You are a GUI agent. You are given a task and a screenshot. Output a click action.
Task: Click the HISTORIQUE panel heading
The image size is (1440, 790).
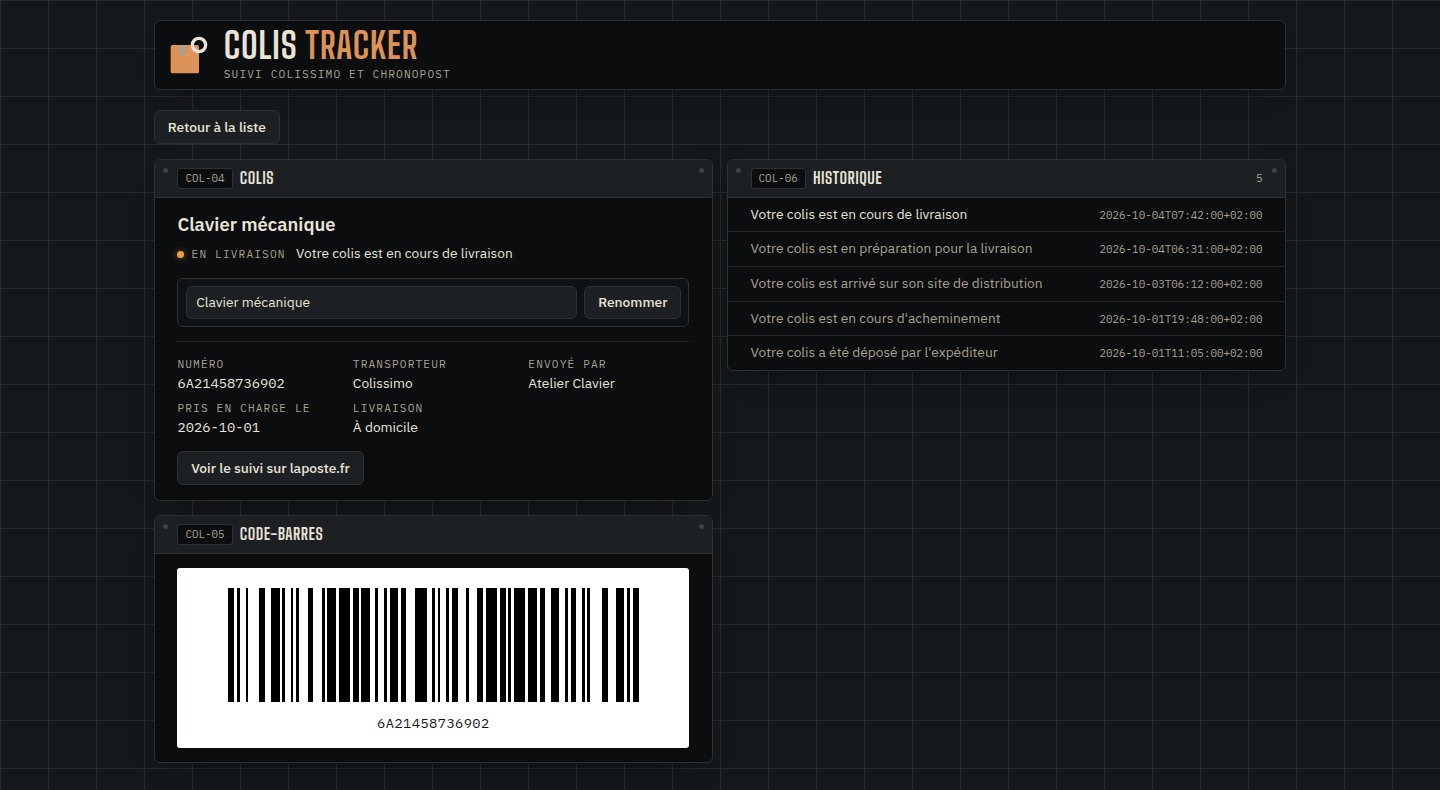tap(847, 178)
